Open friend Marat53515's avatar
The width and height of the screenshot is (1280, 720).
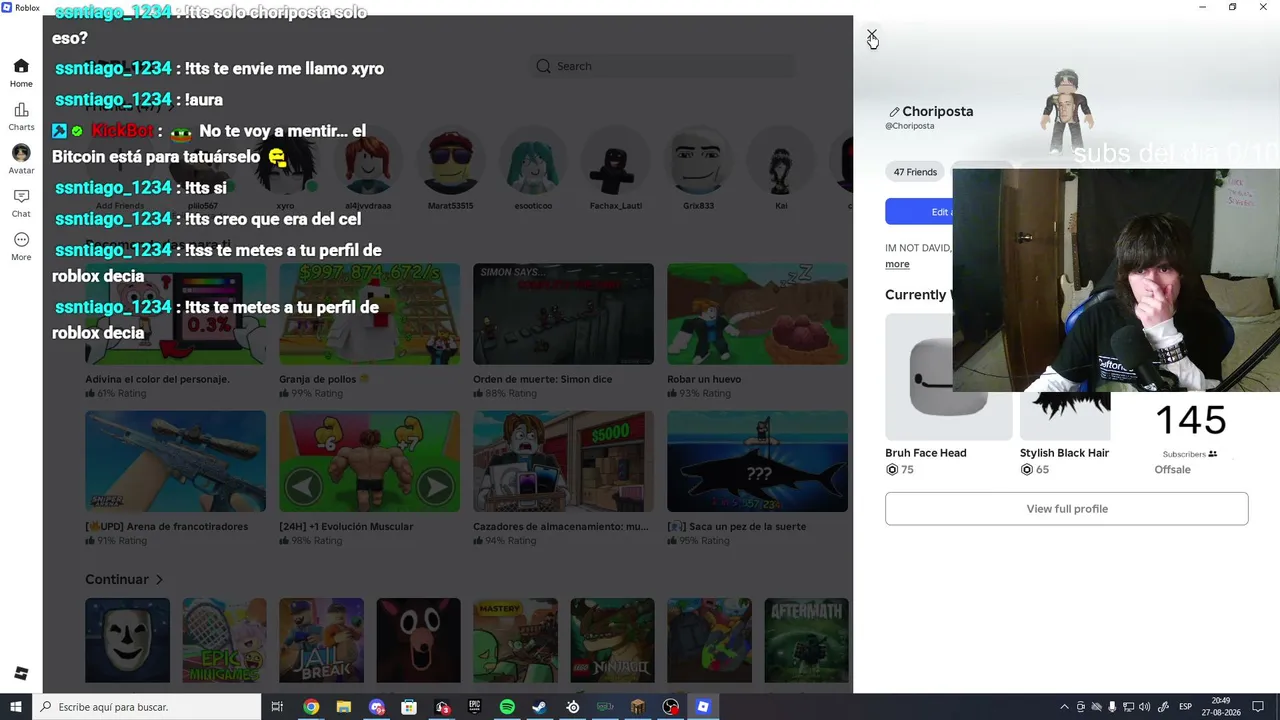(x=450, y=162)
